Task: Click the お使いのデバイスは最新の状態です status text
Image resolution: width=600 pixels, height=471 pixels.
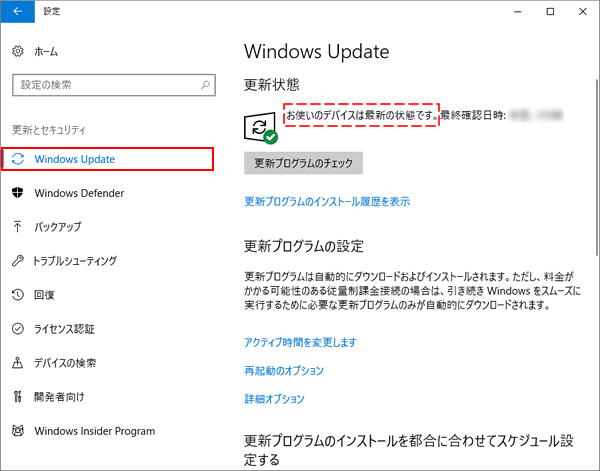Action: pos(362,115)
